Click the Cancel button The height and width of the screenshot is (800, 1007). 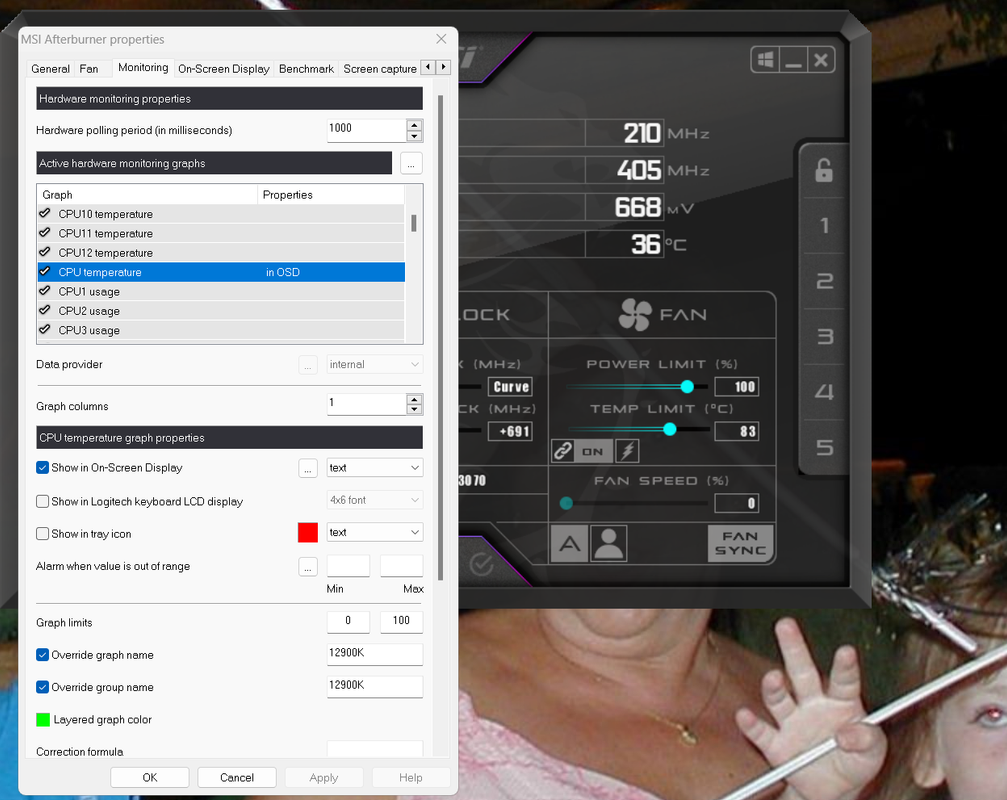237,778
